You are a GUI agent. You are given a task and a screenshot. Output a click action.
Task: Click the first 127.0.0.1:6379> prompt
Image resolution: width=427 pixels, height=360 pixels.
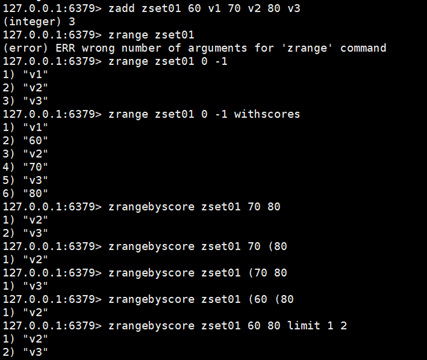pos(52,8)
